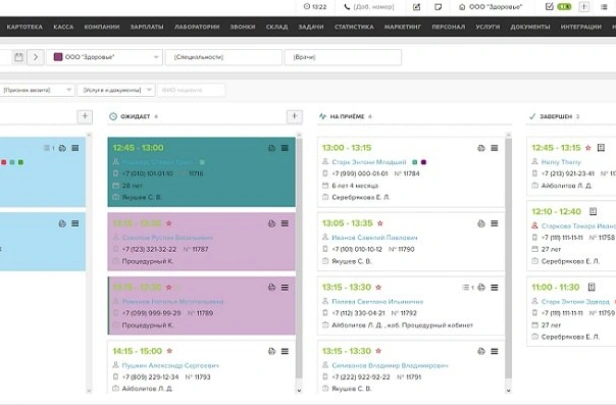
Task: Open the Услуги и документы filter dropdown
Action: click(x=116, y=90)
